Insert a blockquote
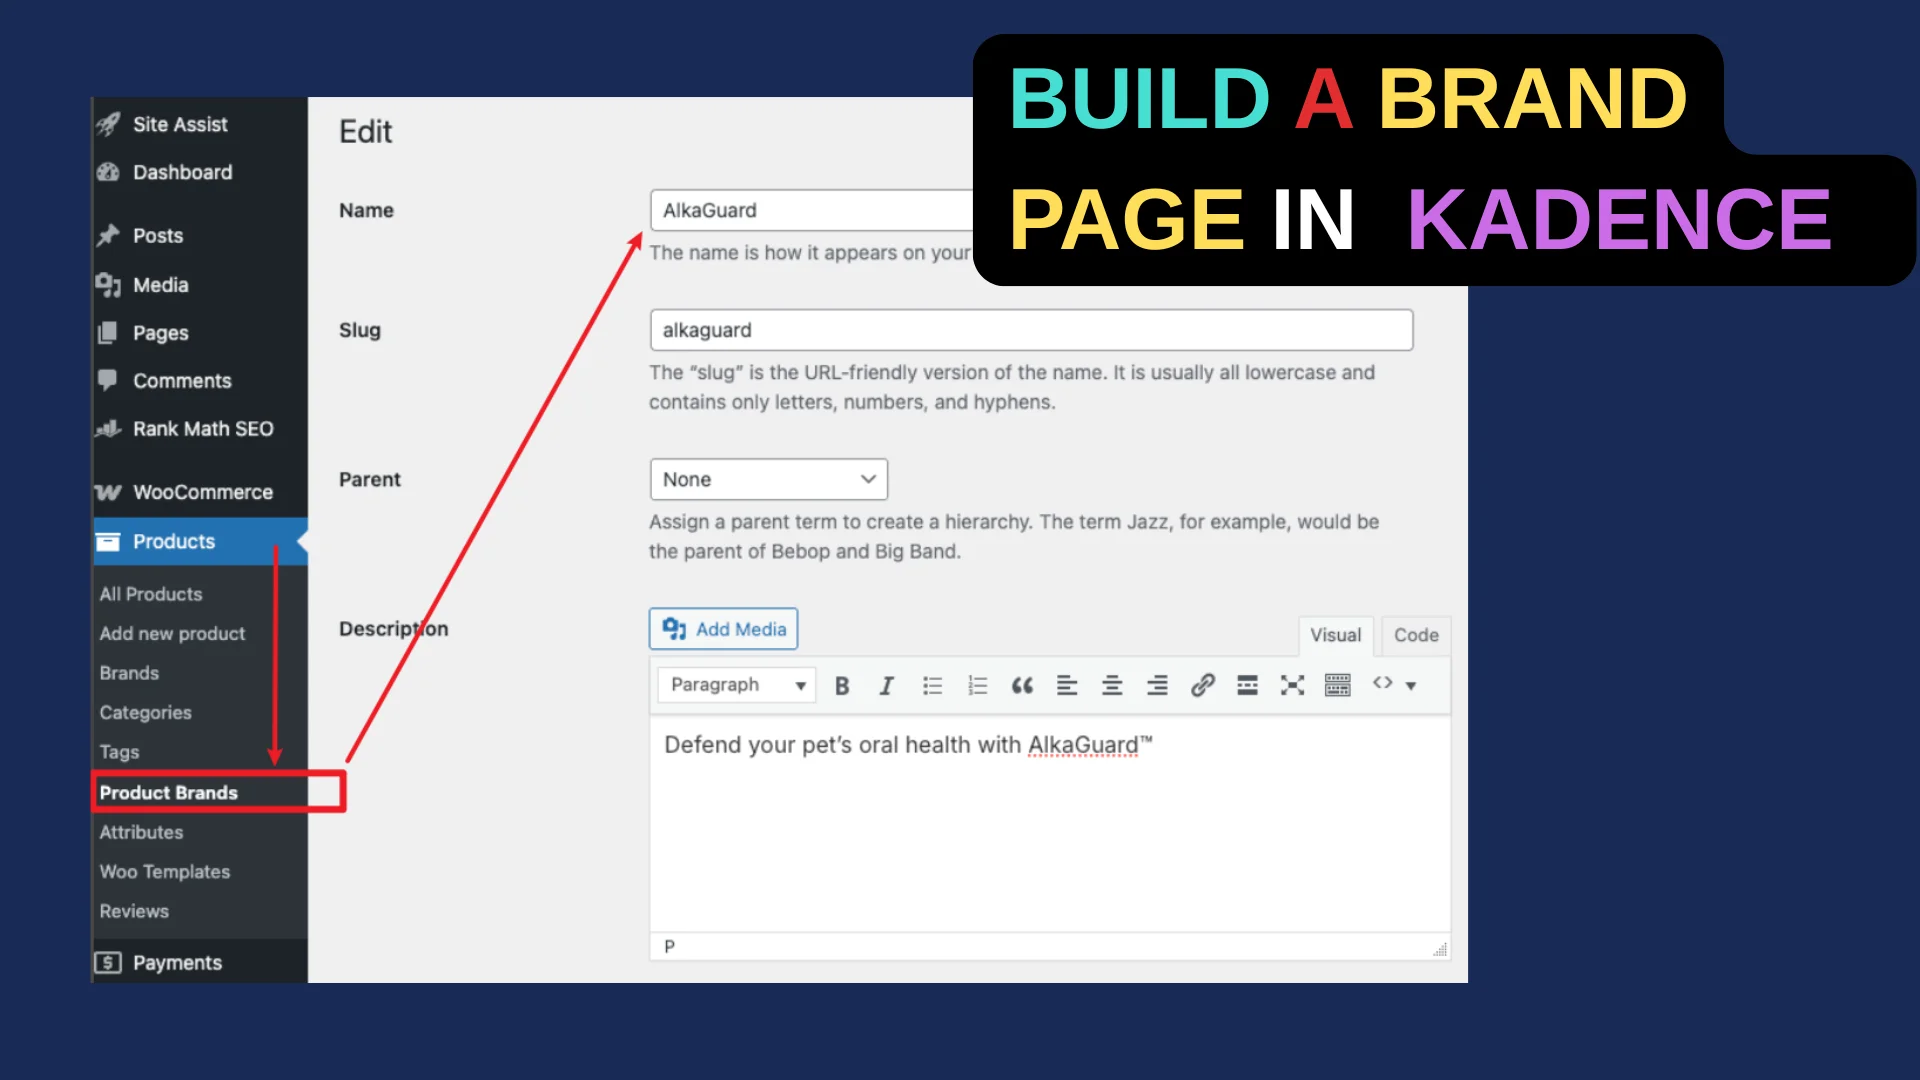The image size is (1920, 1080). click(x=1022, y=685)
